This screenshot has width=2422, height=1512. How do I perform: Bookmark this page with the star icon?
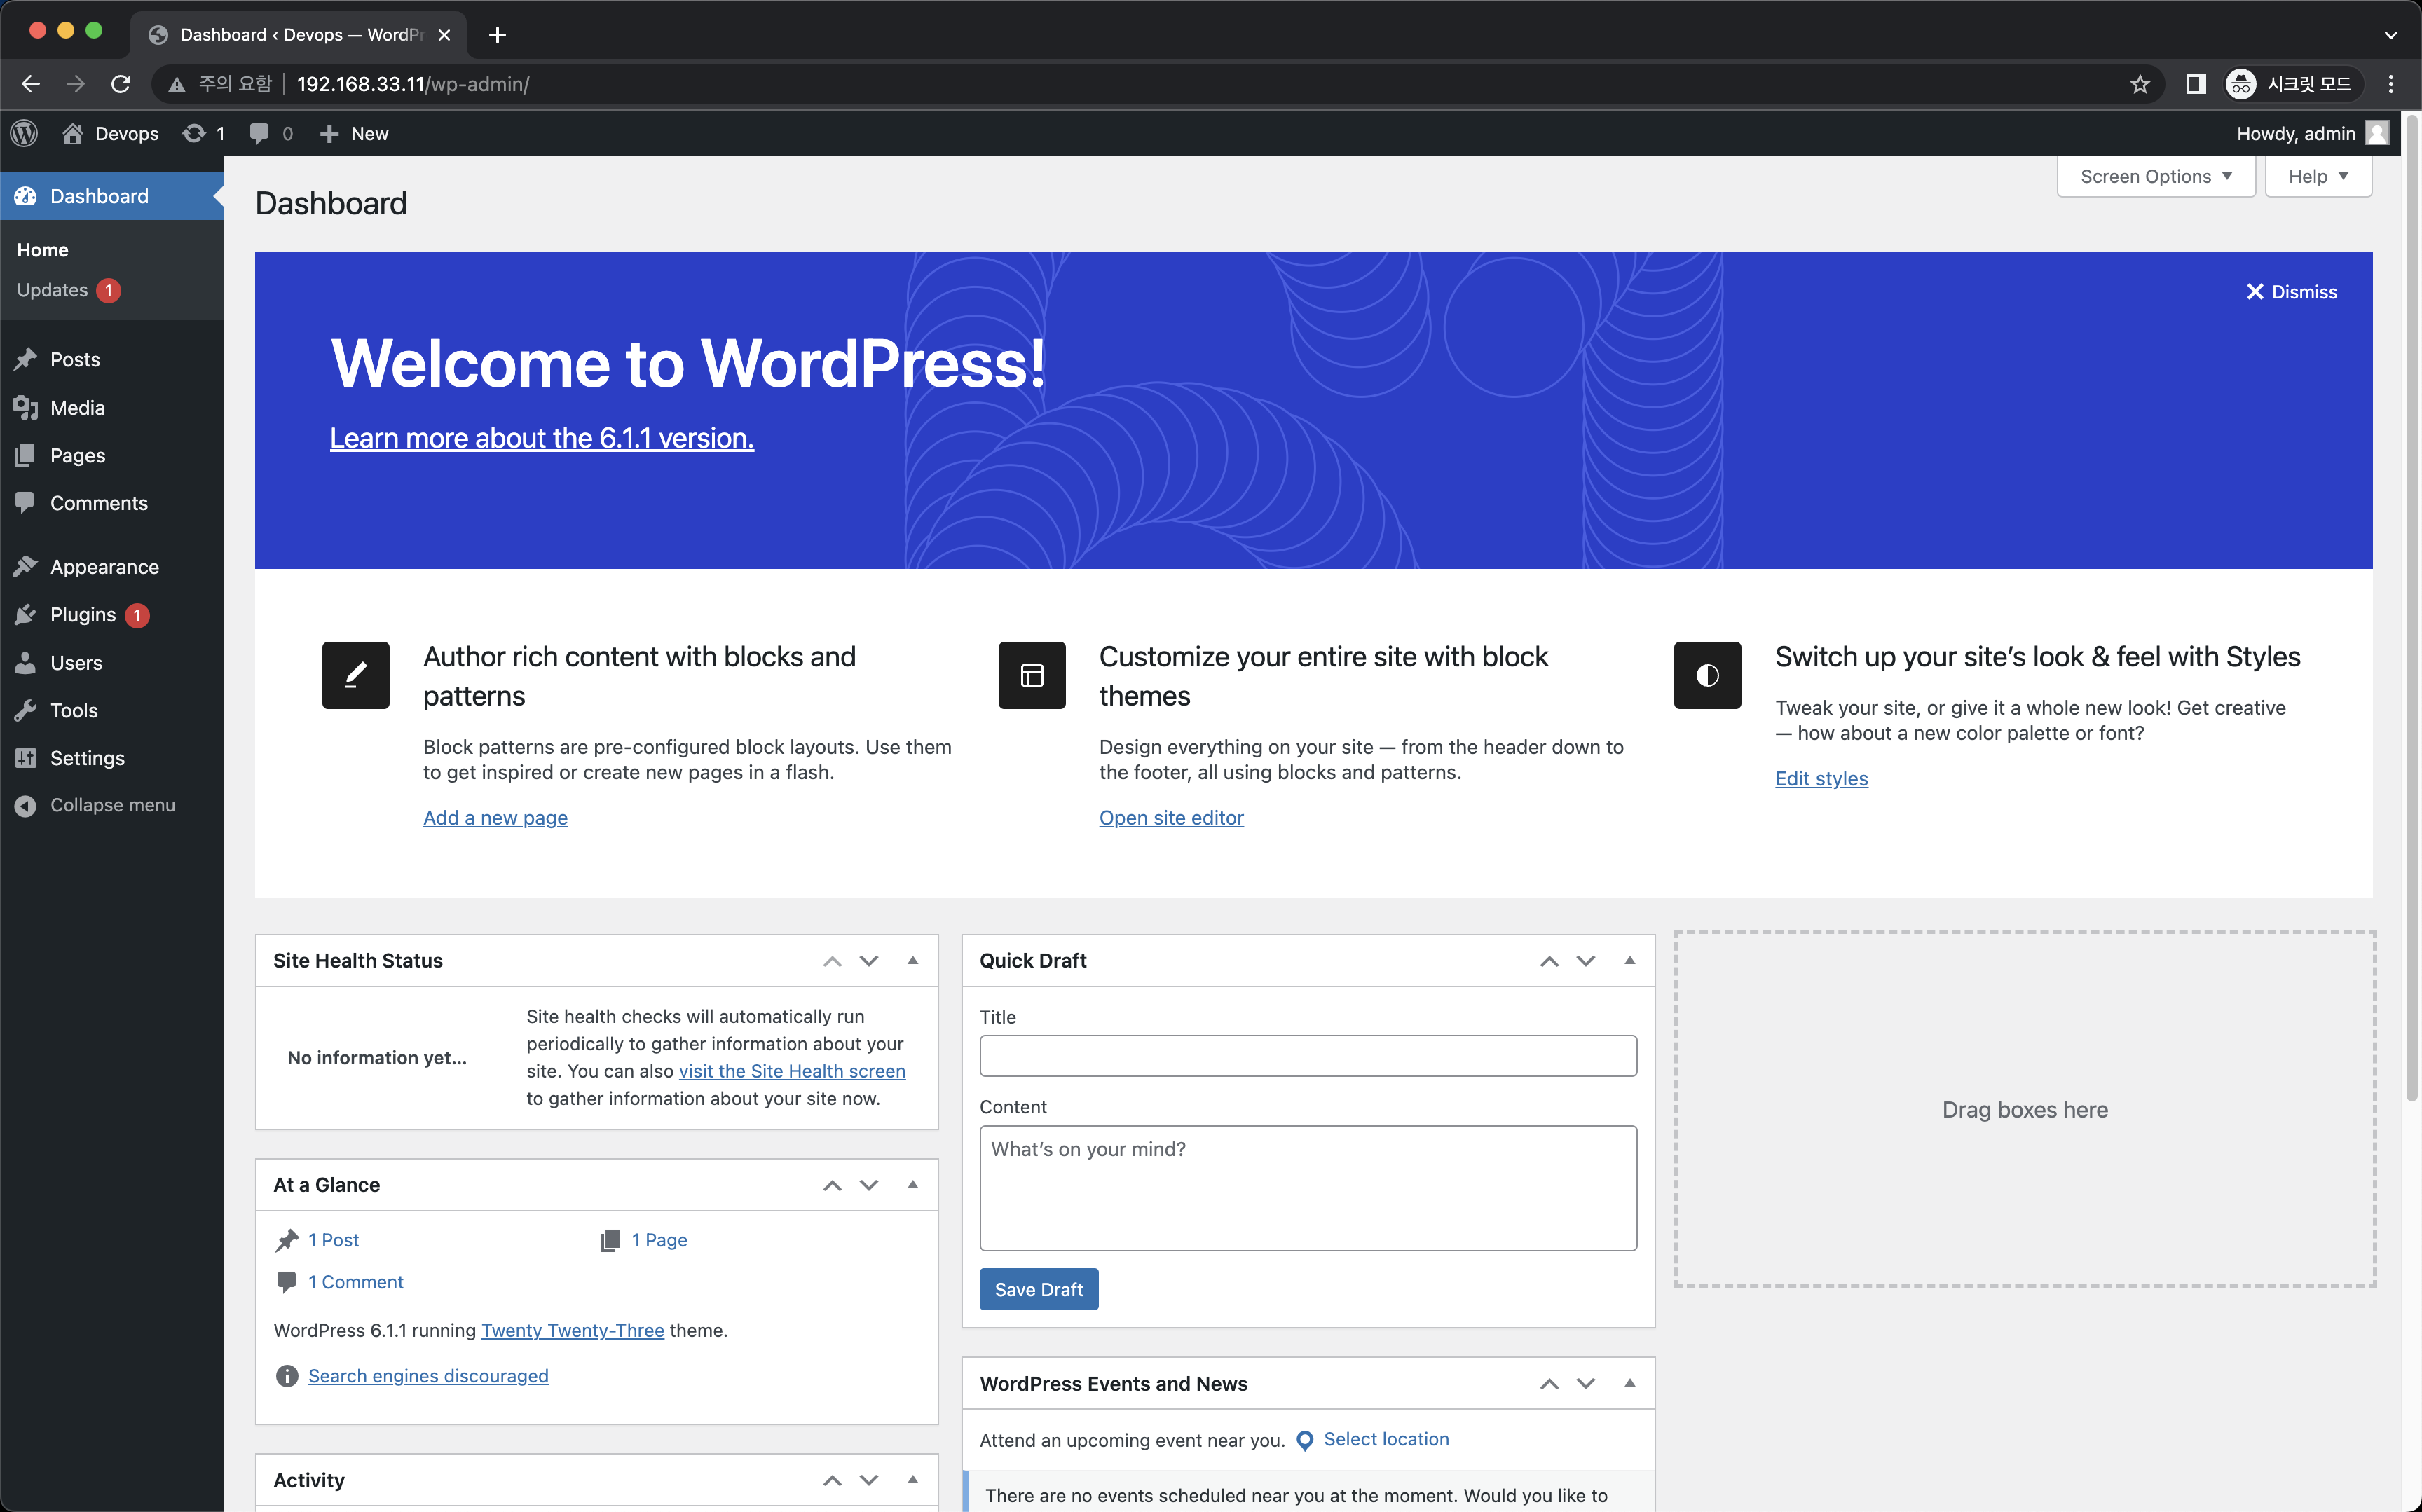click(2140, 84)
